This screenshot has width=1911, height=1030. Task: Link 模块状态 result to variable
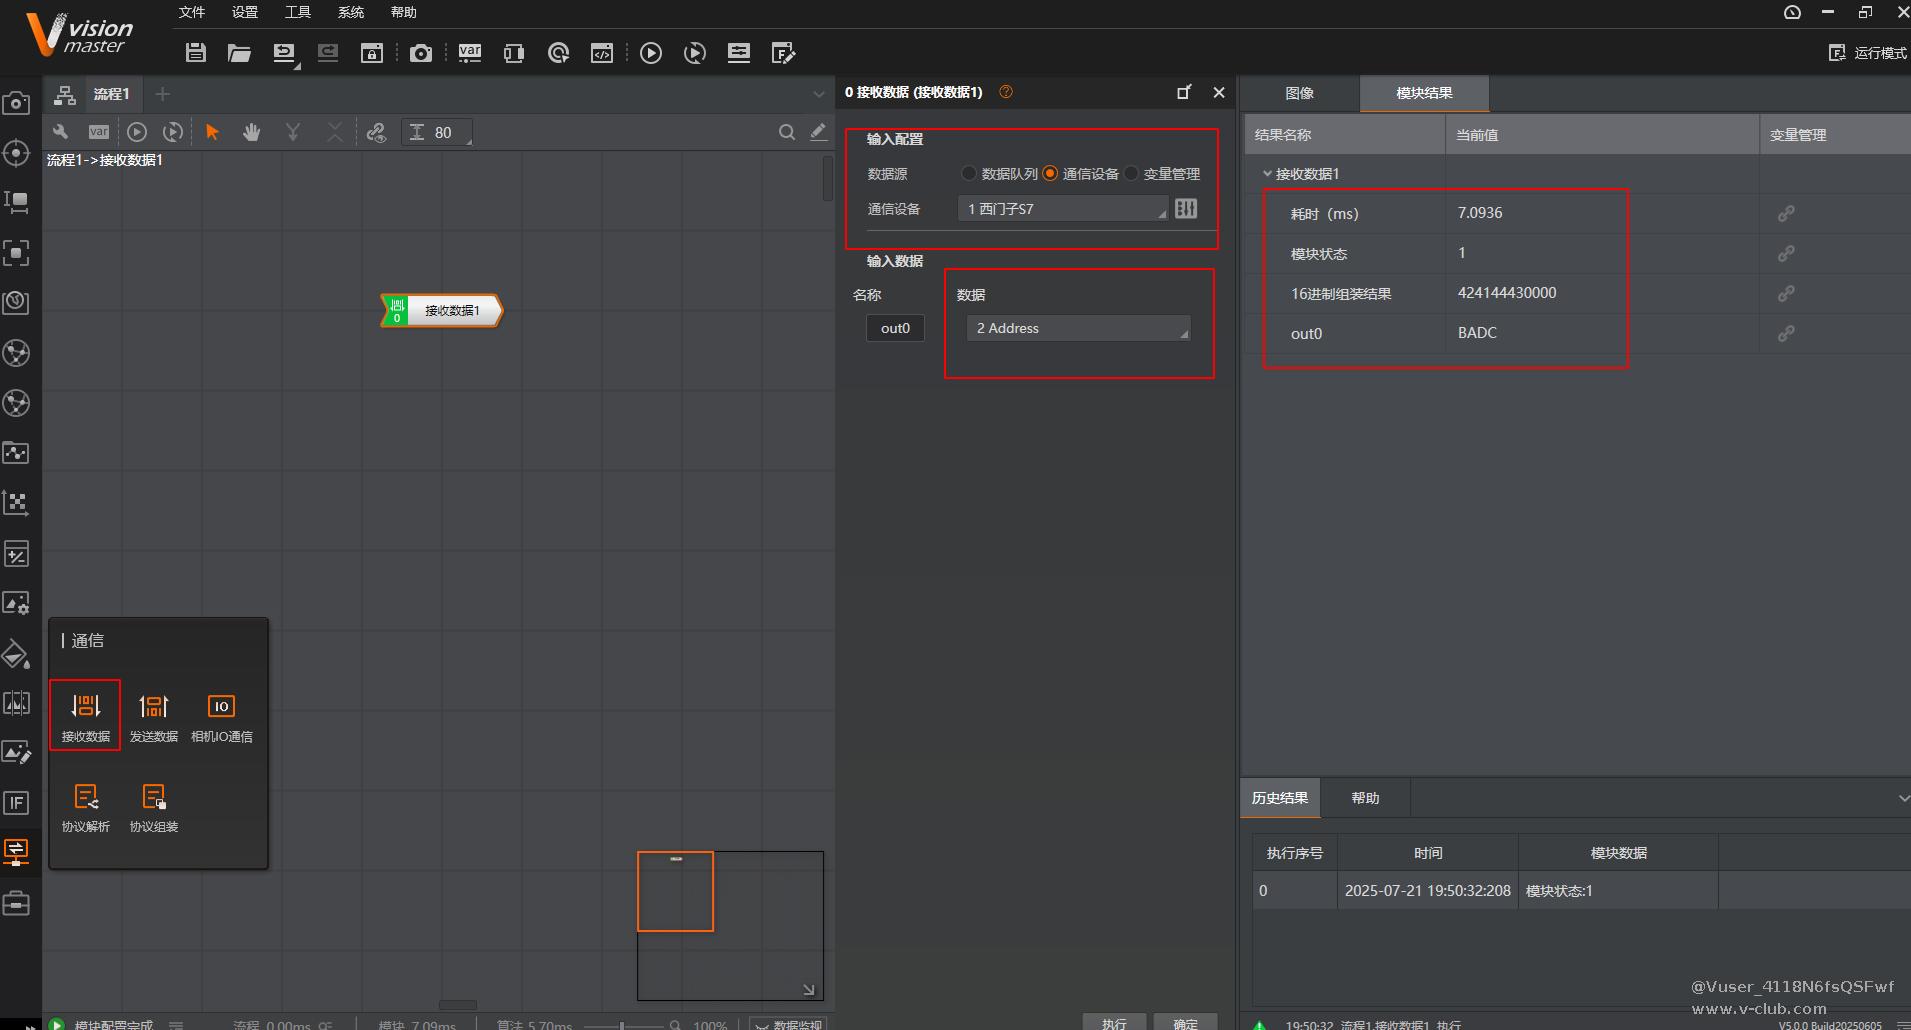click(1786, 253)
